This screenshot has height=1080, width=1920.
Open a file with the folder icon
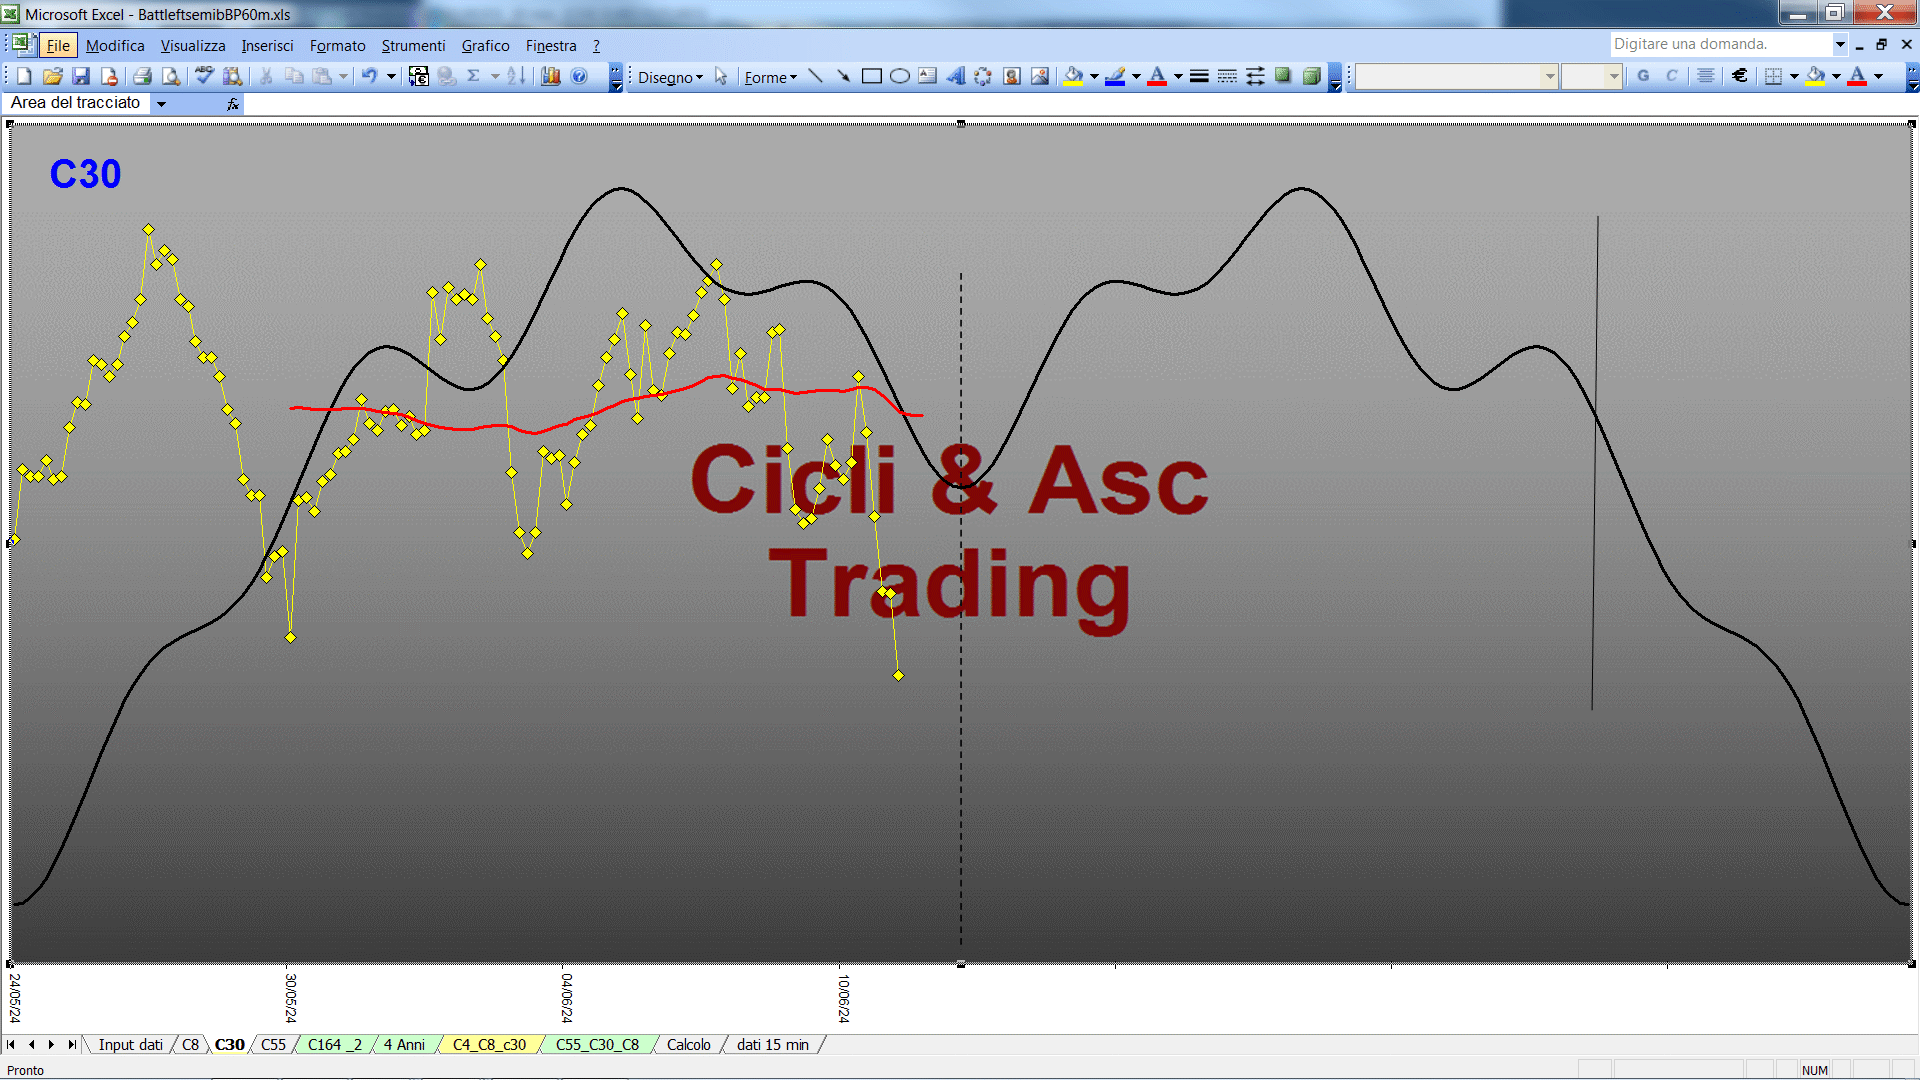[x=53, y=76]
